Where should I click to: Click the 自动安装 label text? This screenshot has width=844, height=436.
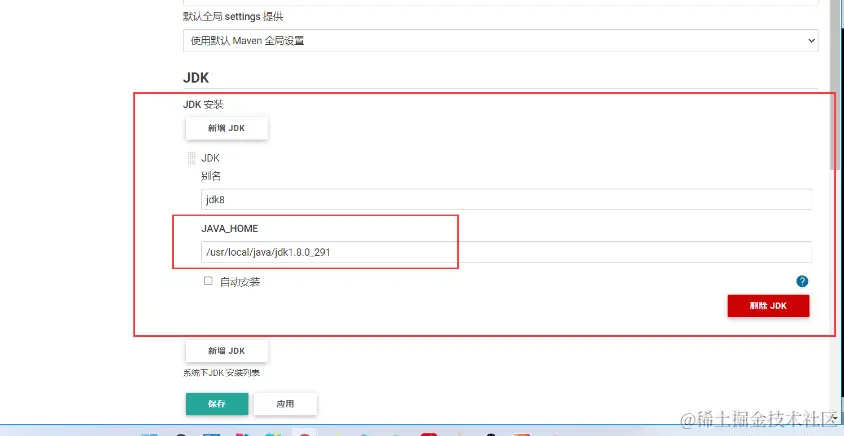[x=240, y=282]
